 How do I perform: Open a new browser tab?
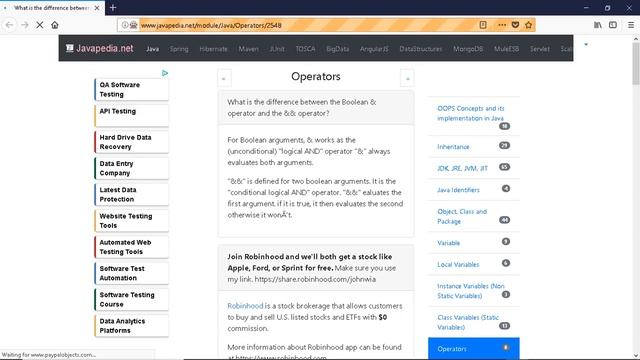(x=113, y=7)
